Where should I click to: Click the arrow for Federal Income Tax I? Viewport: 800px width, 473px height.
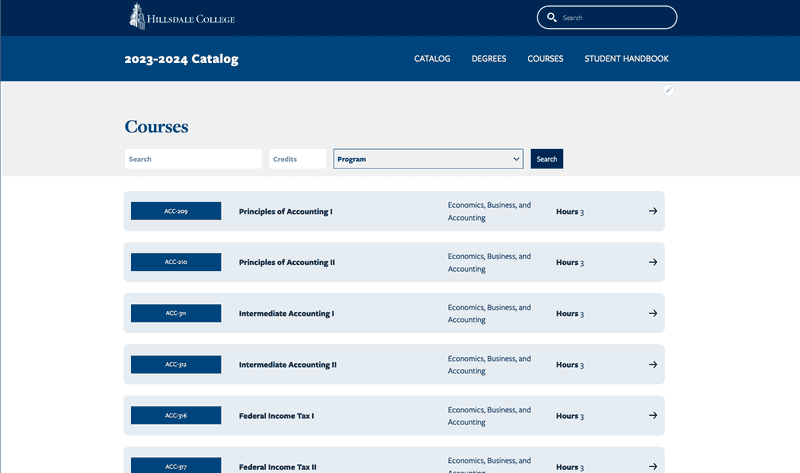tap(653, 415)
